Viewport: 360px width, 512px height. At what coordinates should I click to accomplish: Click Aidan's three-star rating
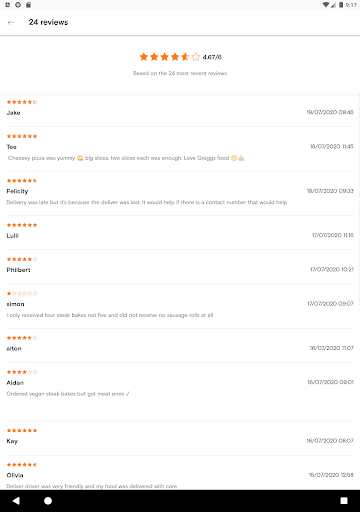(22, 372)
